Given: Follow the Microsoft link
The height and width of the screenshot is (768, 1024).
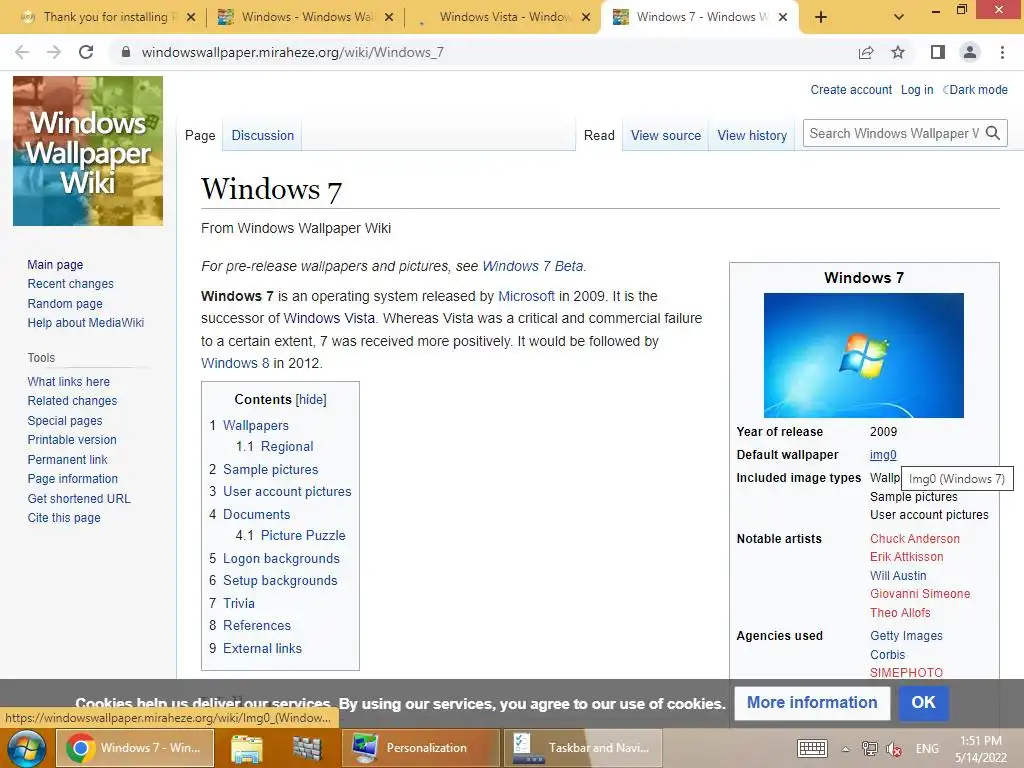Looking at the screenshot, I should click(x=526, y=296).
